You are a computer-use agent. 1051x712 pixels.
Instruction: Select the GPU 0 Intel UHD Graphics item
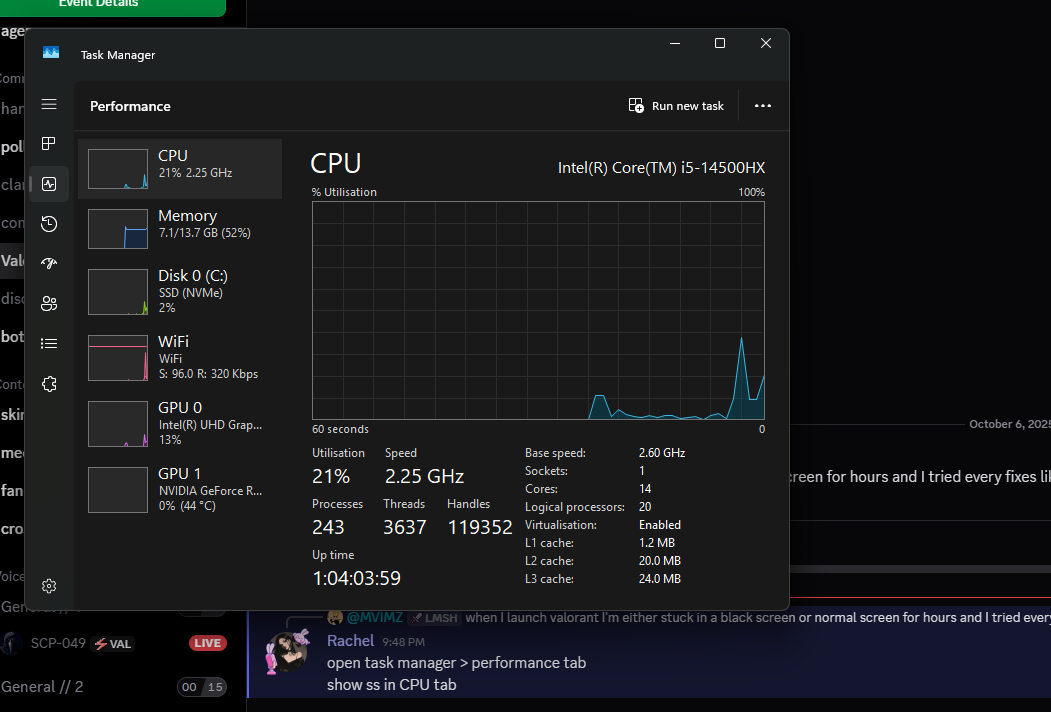tap(180, 423)
